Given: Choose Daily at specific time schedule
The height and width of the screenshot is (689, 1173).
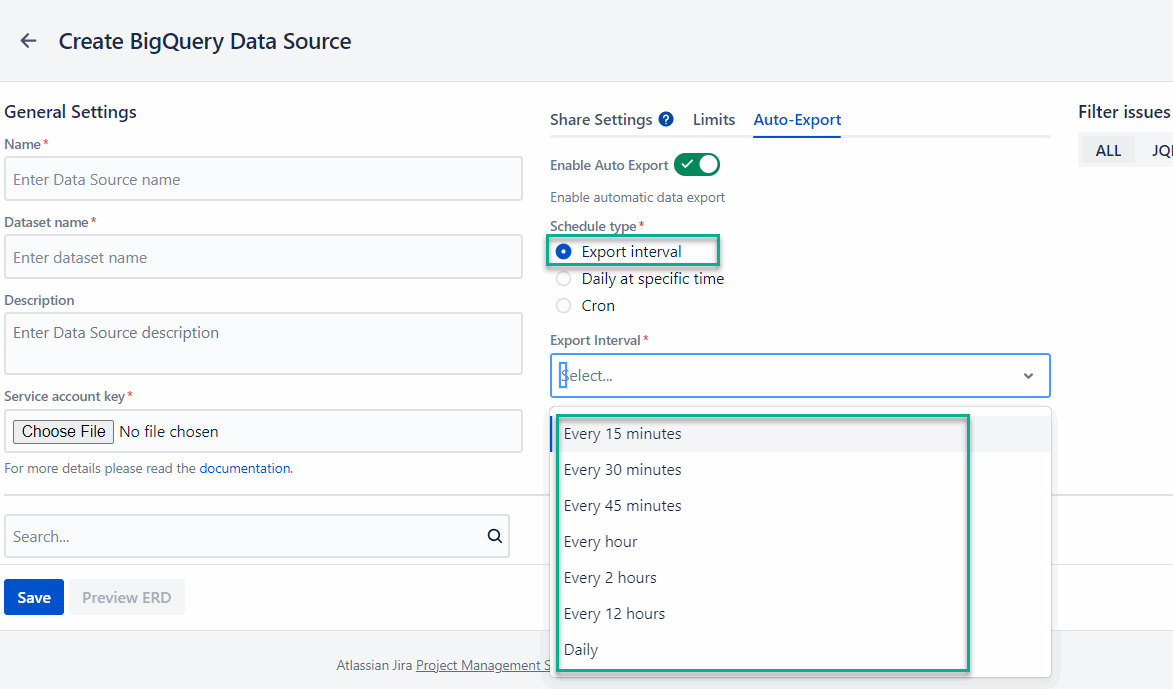Looking at the screenshot, I should click(x=564, y=279).
